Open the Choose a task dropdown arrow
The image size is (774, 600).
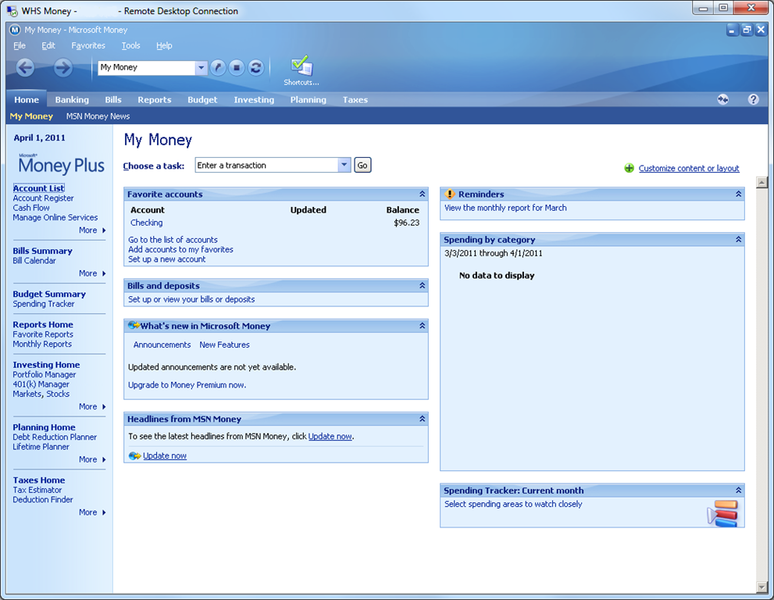pos(344,165)
